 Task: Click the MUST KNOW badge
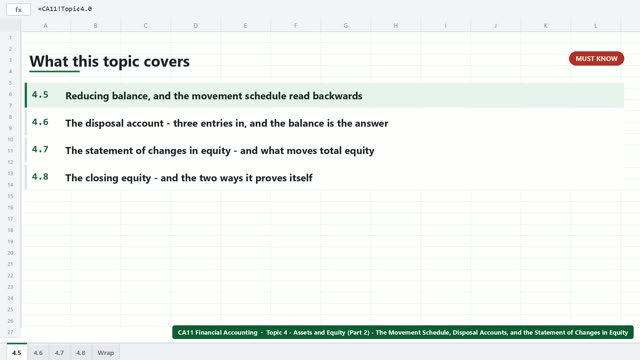(596, 59)
